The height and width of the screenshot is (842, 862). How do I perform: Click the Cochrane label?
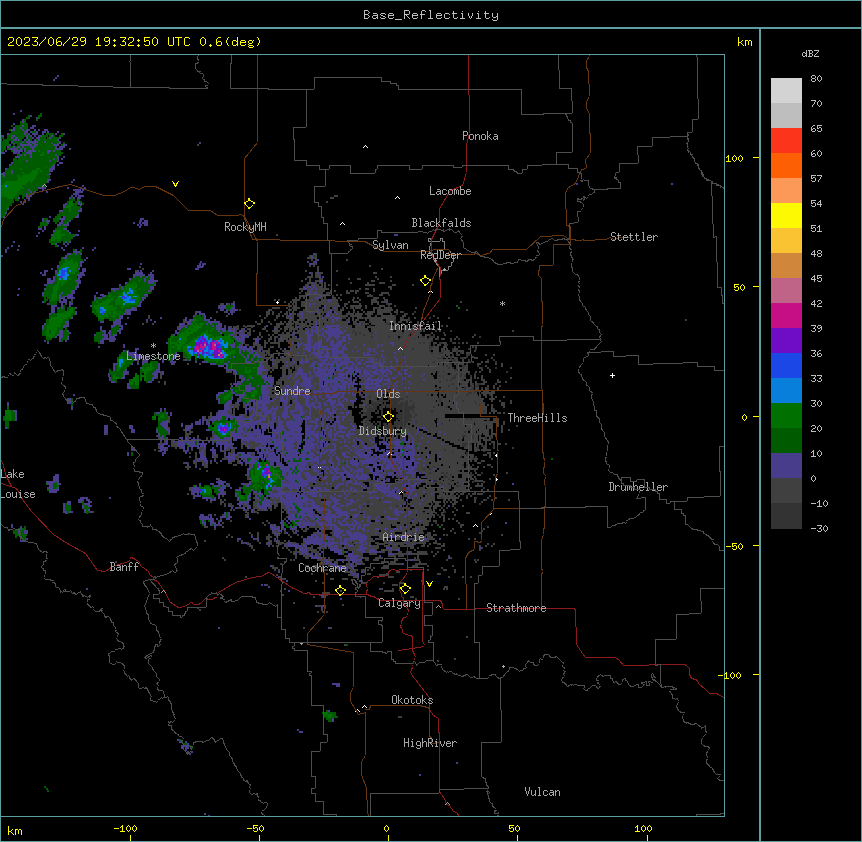point(322,568)
